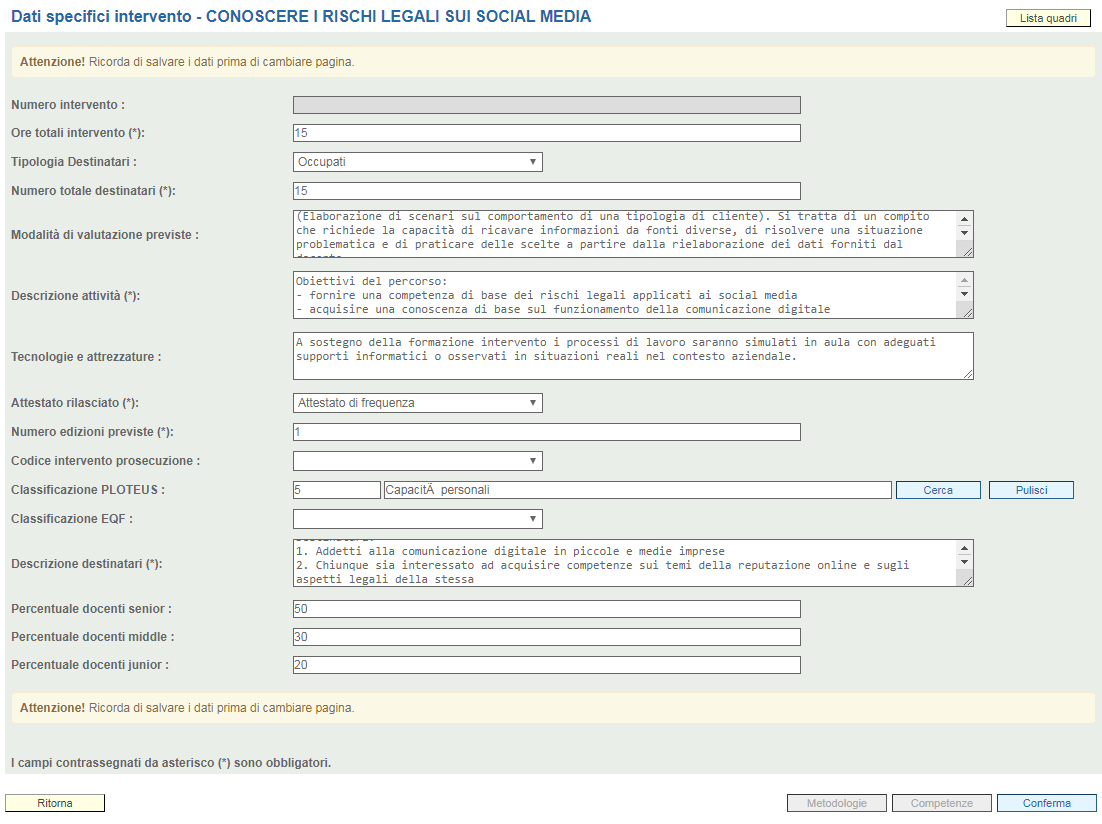Open Codice intervento prosecuzione dropdown
Image resolution: width=1102 pixels, height=824 pixels.
coord(417,461)
